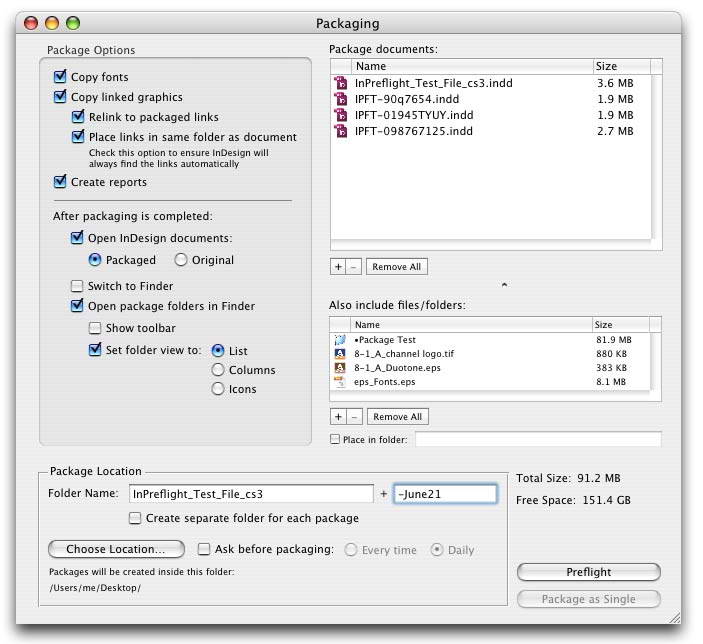703x644 pixels.
Task: Select the Original radio button
Action: pos(181,260)
